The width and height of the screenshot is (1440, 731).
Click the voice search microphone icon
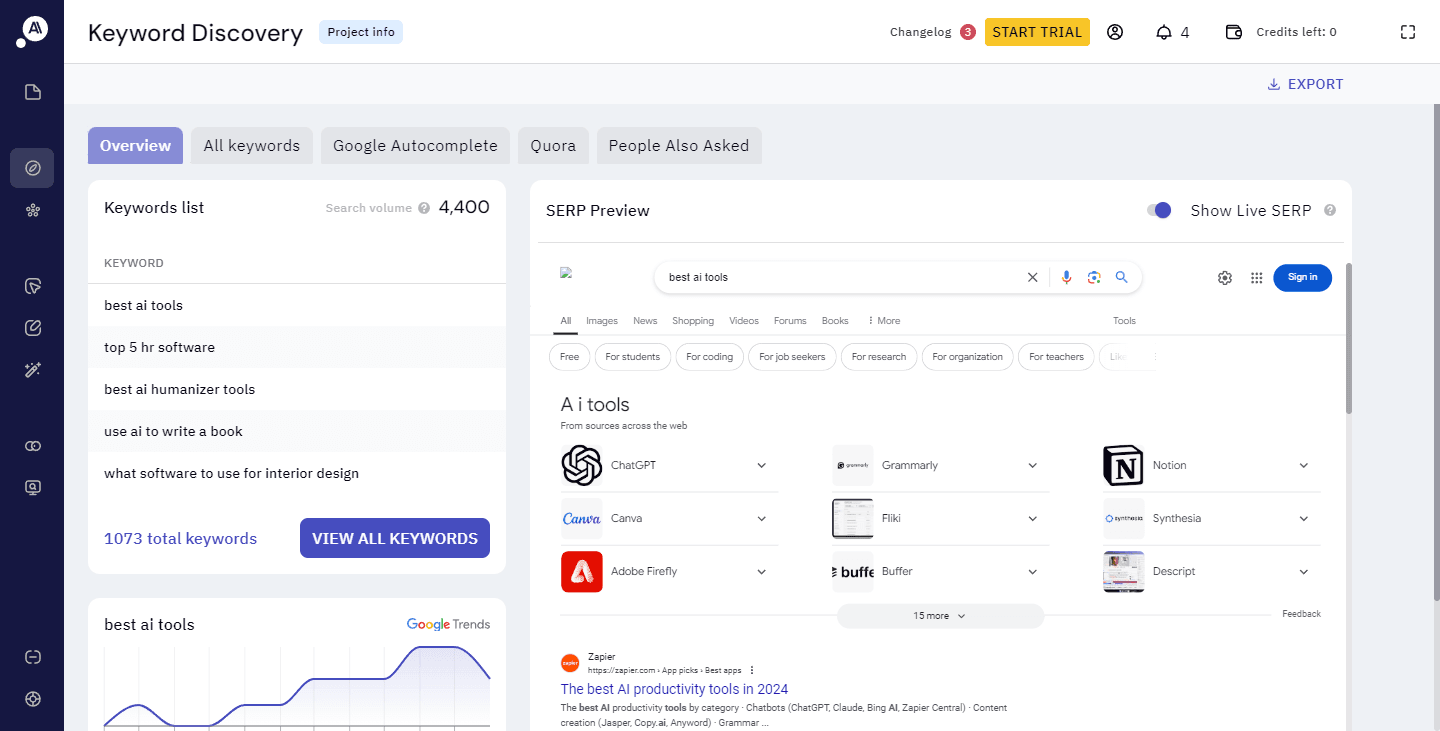coord(1066,277)
